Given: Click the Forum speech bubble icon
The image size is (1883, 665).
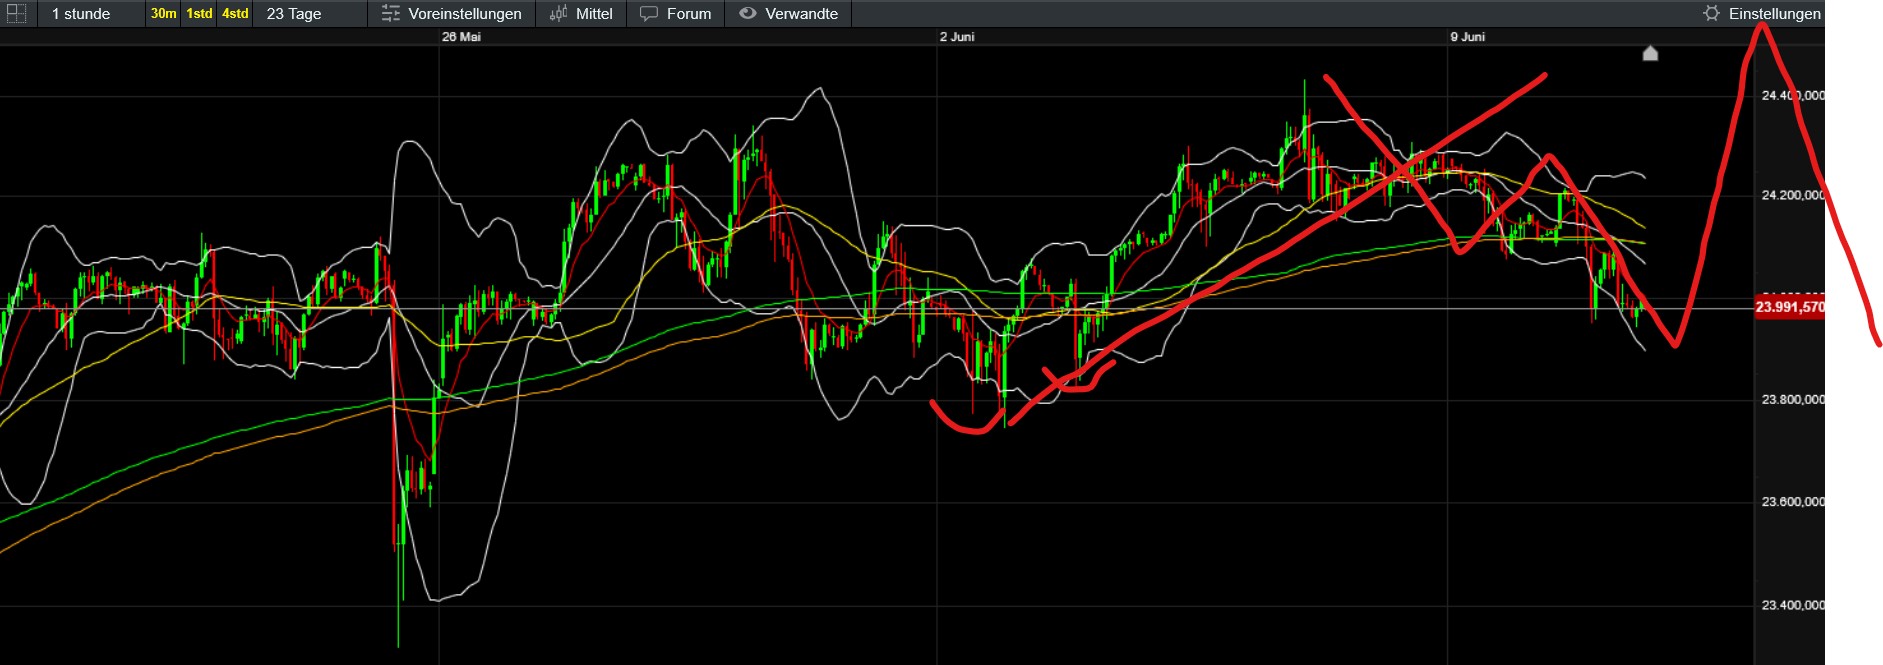Looking at the screenshot, I should [x=649, y=14].
